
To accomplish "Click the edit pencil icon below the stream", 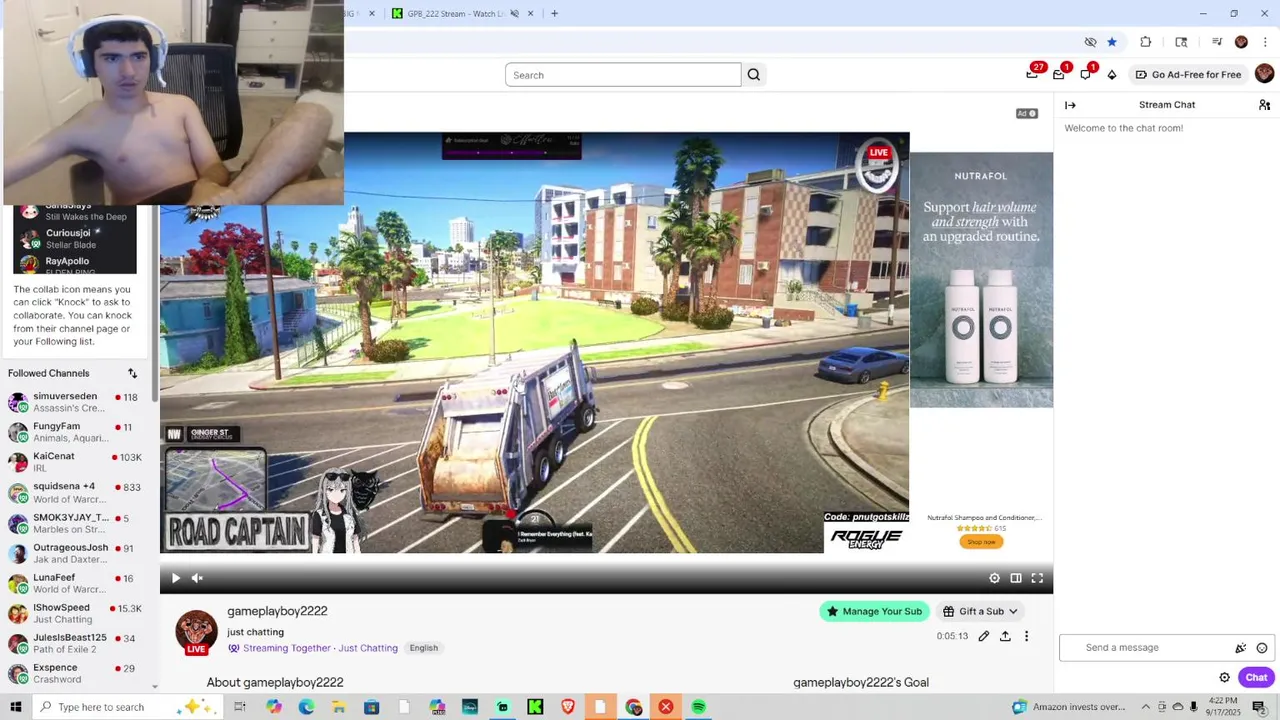I will pos(984,636).
